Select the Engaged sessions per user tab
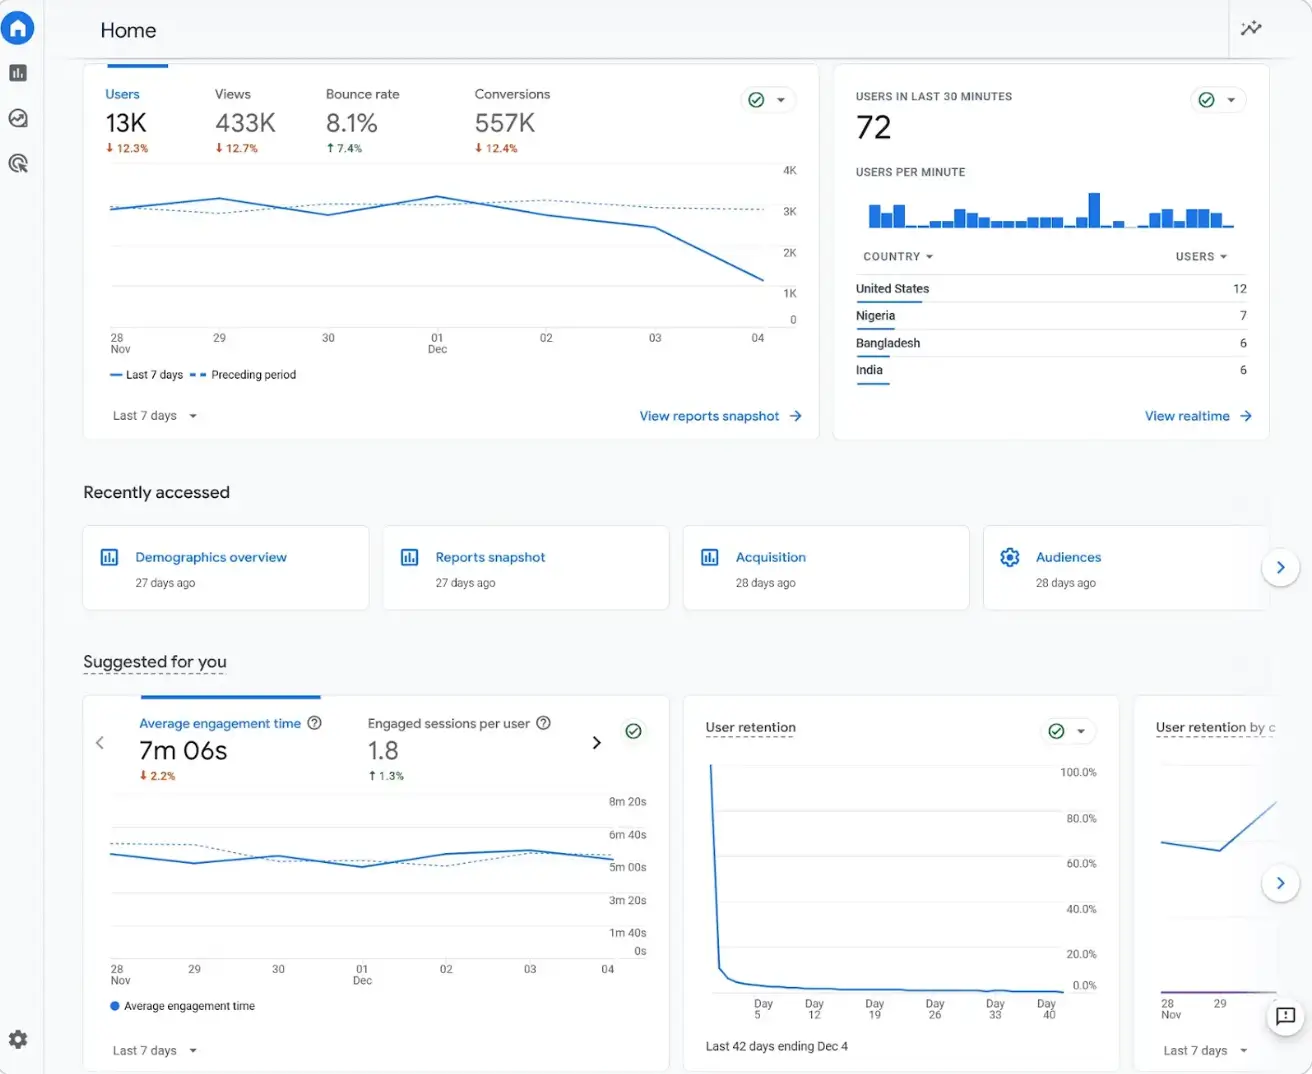Image resolution: width=1312 pixels, height=1074 pixels. 450,723
